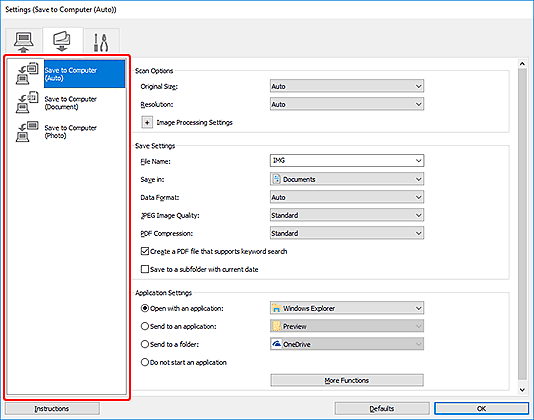Open the Data Format dropdown

[347, 197]
